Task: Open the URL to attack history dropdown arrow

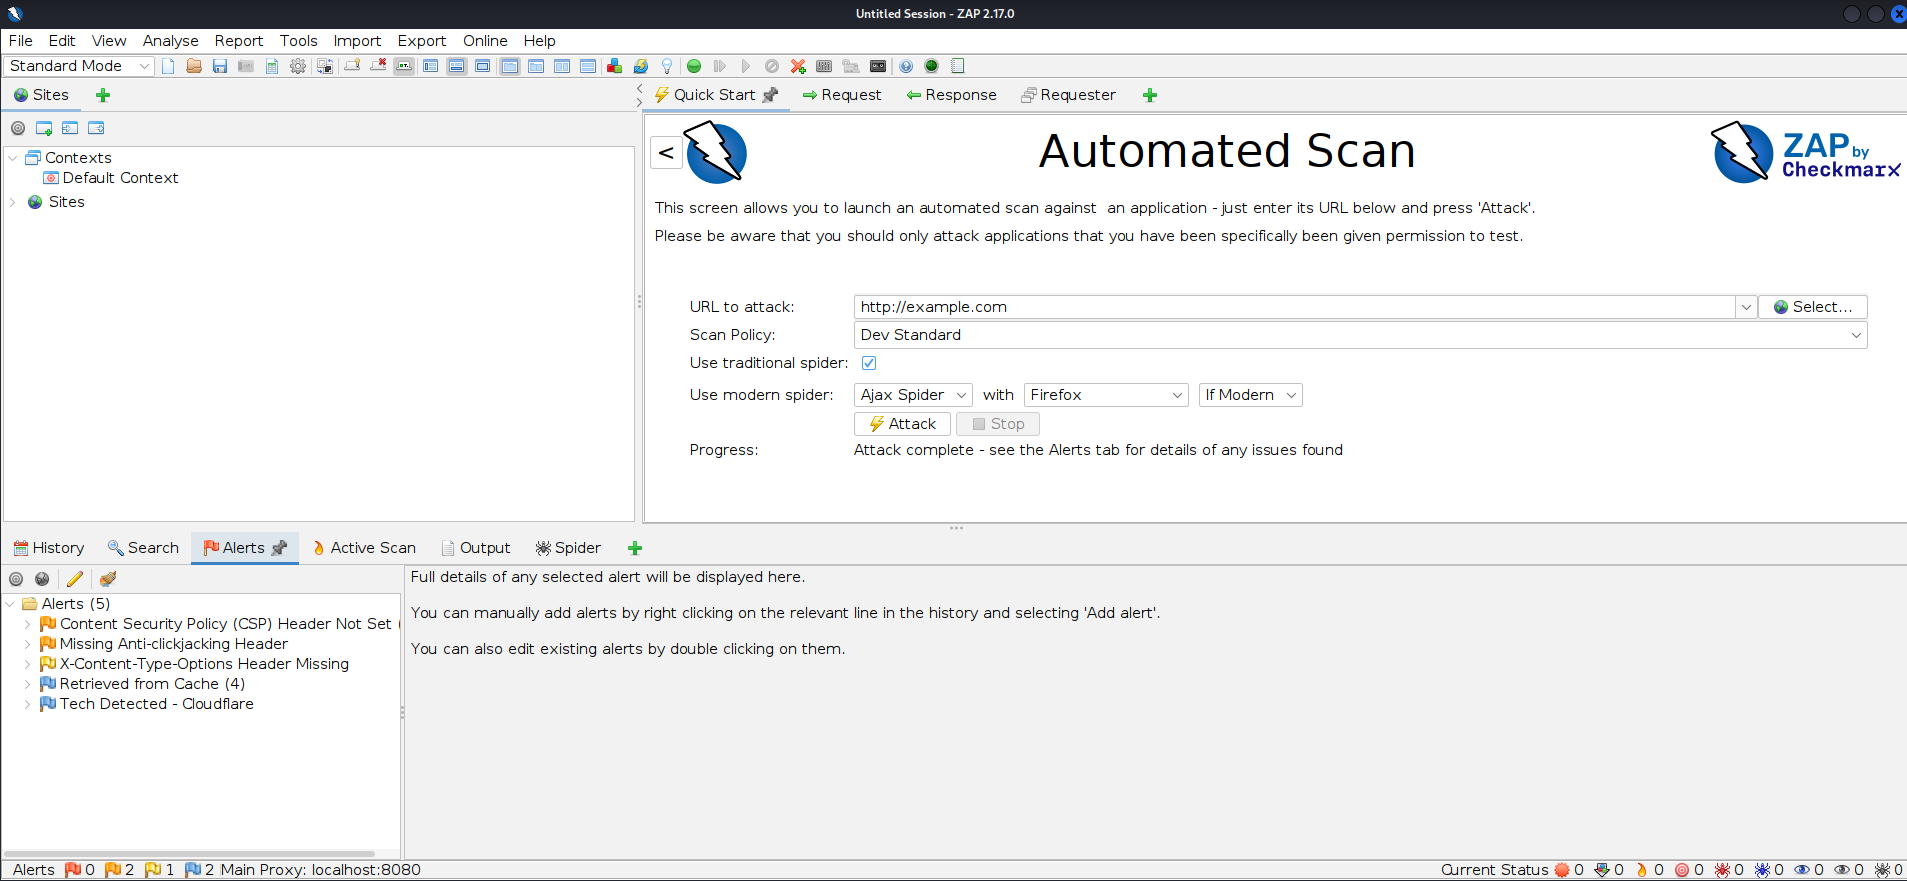Action: pyautogui.click(x=1746, y=307)
